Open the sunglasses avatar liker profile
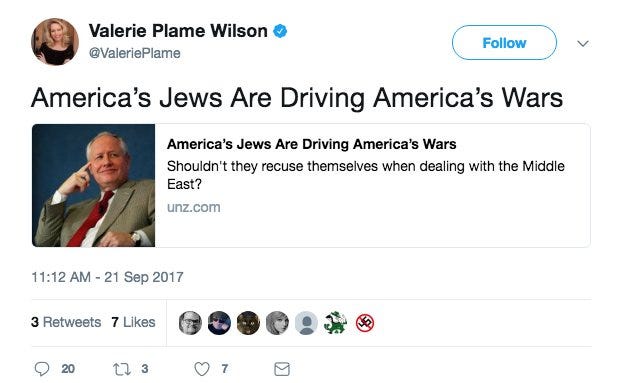Image resolution: width=622 pixels, height=383 pixels. (219, 323)
